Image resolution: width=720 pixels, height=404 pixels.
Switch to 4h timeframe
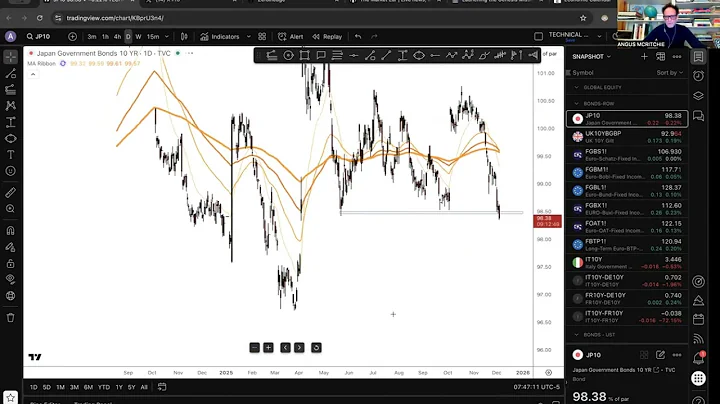pos(118,37)
